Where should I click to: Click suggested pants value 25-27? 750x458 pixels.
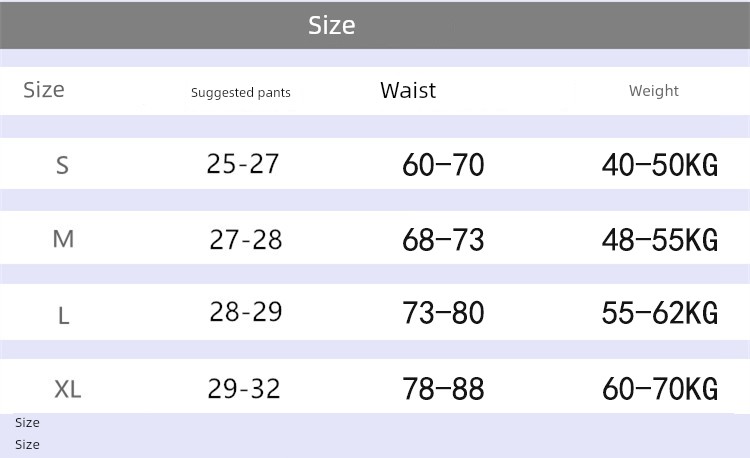tap(243, 164)
